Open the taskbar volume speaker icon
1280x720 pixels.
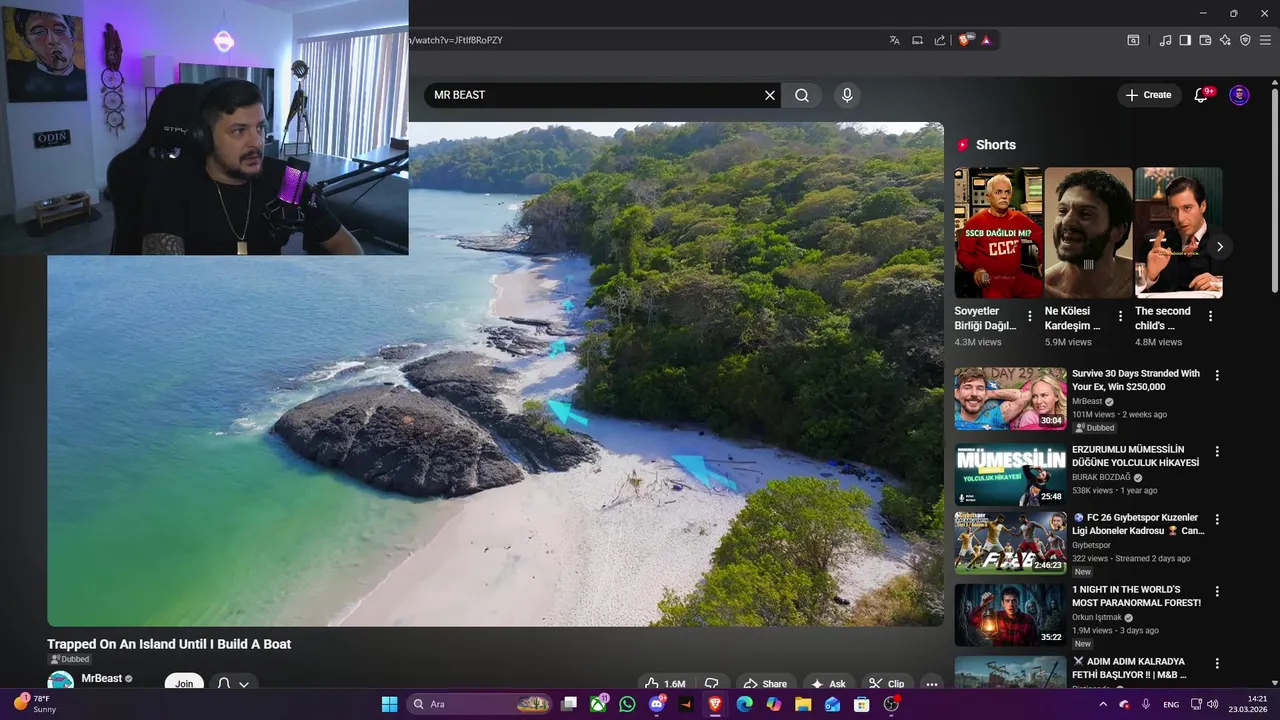(x=1213, y=704)
